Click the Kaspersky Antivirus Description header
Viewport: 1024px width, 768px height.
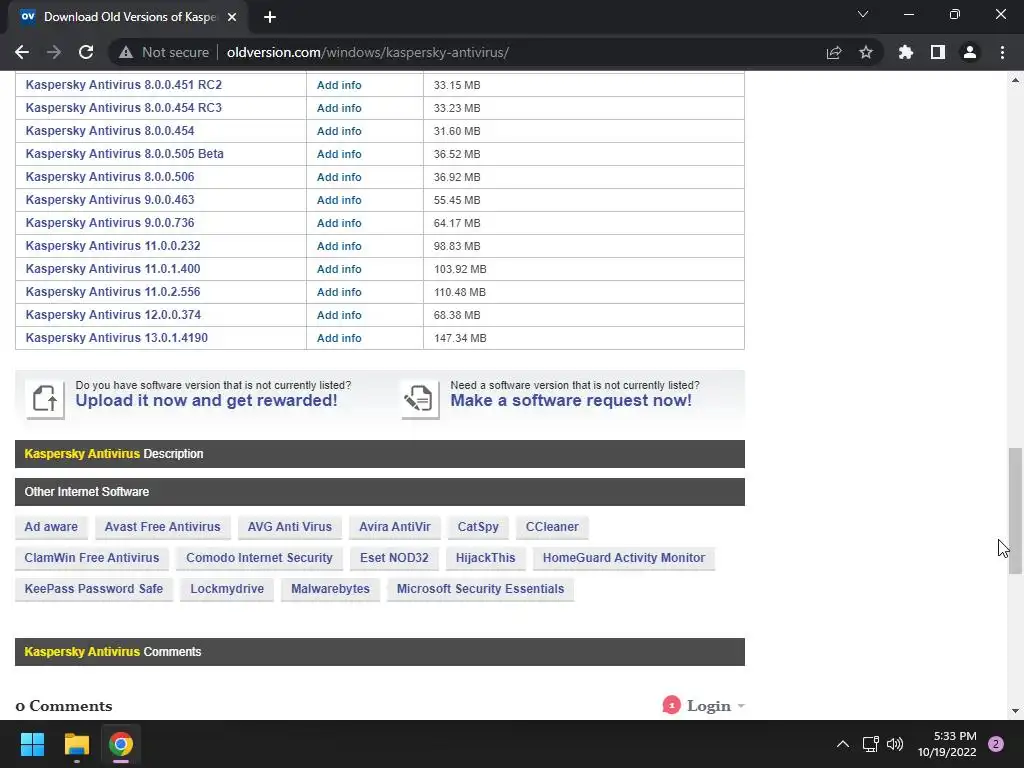click(379, 454)
